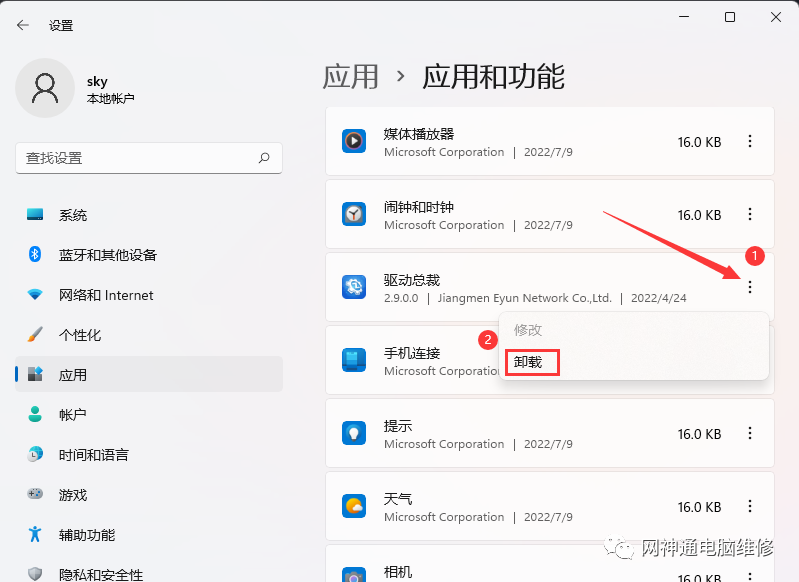Open 蓝牙和其他设备 settings

click(x=149, y=254)
